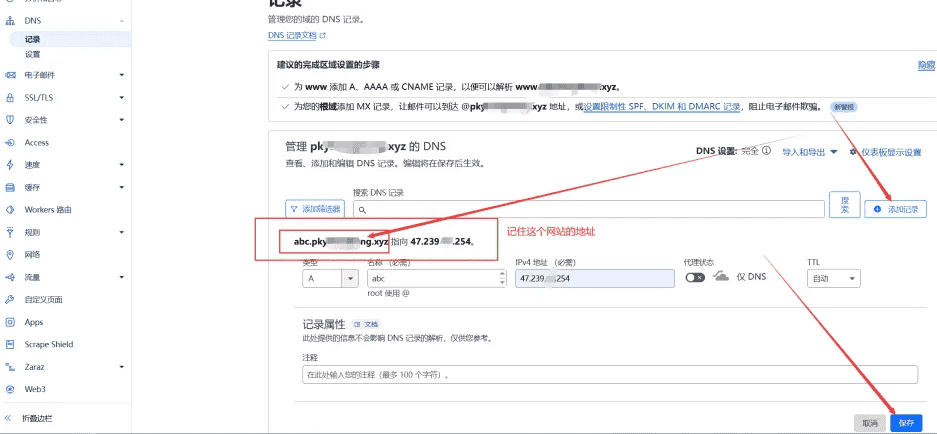Viewport: 937px width, 434px height.
Task: Click the name field stepper arrows
Action: (x=501, y=279)
